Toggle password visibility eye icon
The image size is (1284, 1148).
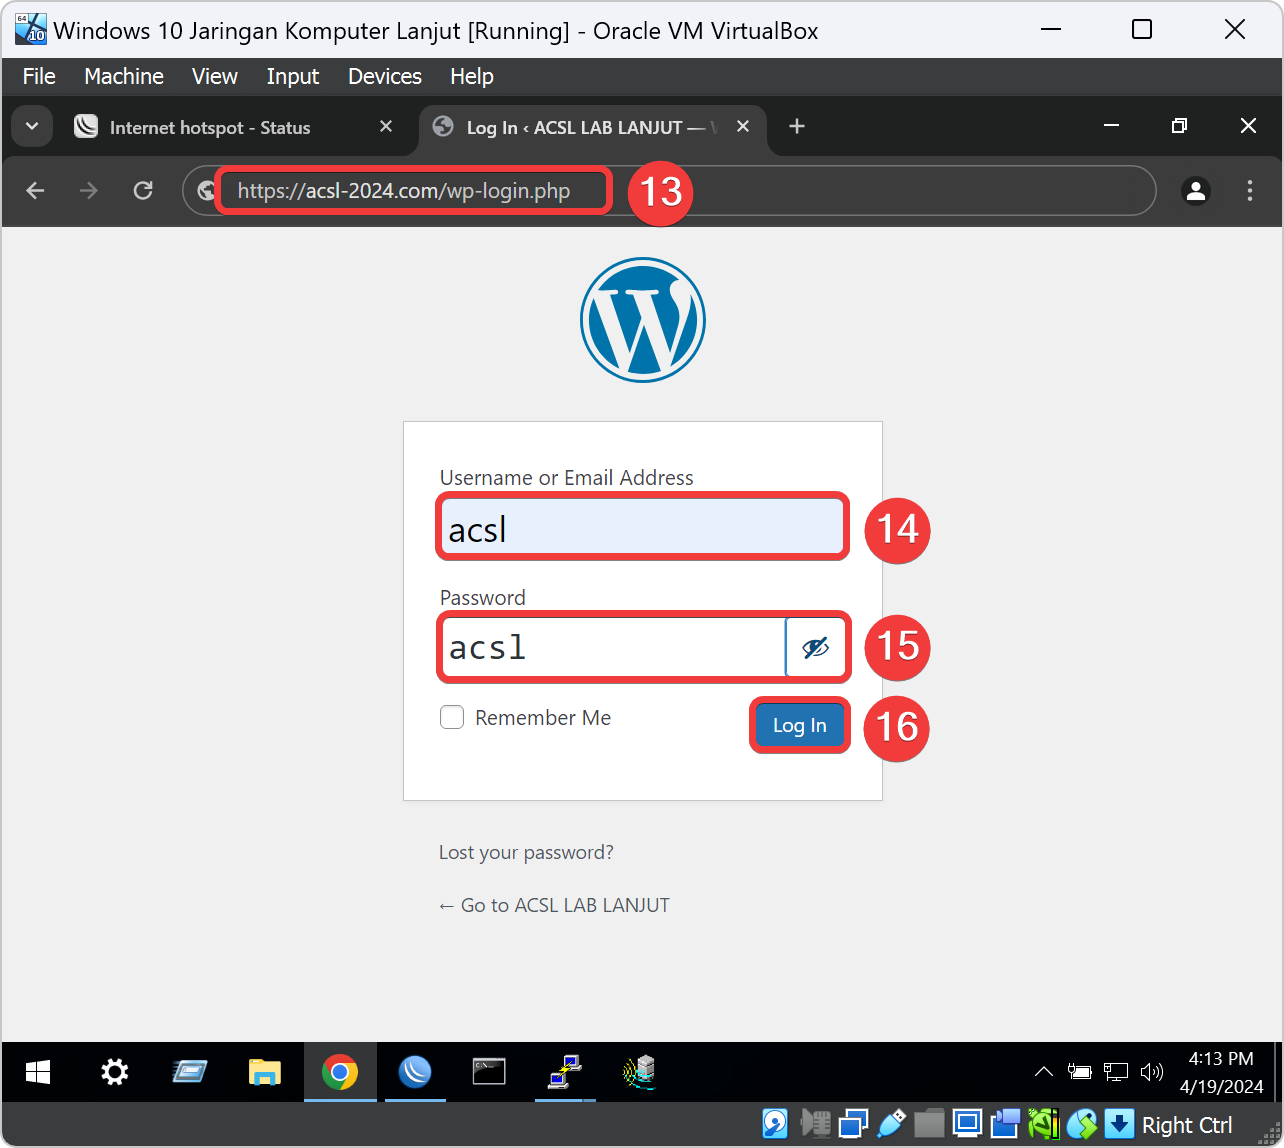coord(816,648)
